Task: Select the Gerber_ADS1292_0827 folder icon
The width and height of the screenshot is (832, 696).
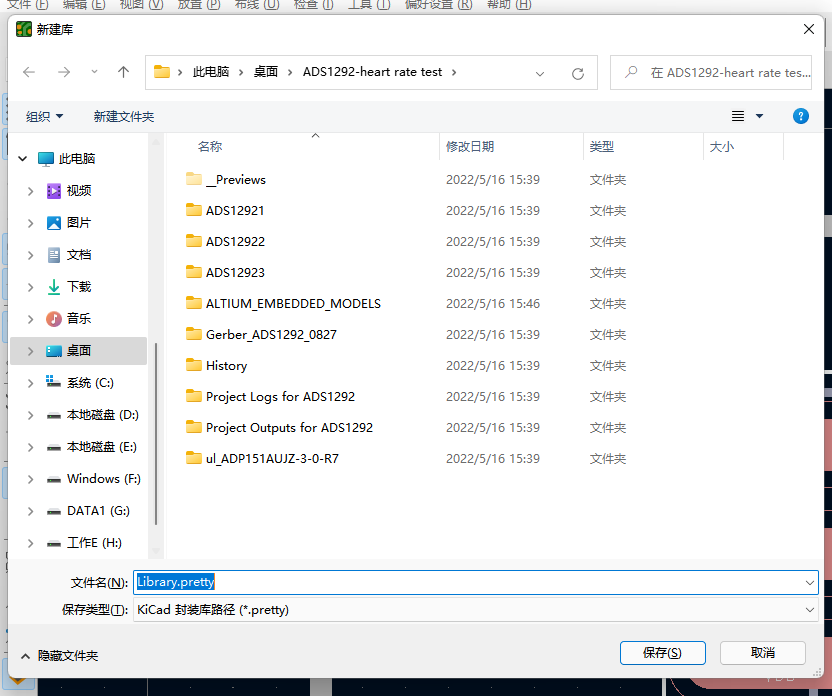Action: point(194,334)
